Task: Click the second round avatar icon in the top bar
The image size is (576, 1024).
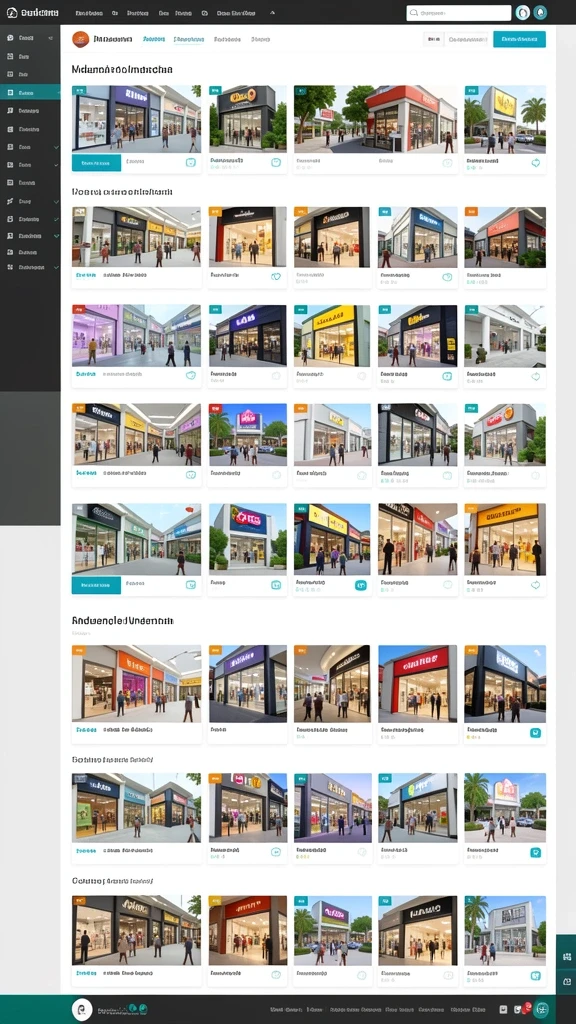Action: pos(540,12)
